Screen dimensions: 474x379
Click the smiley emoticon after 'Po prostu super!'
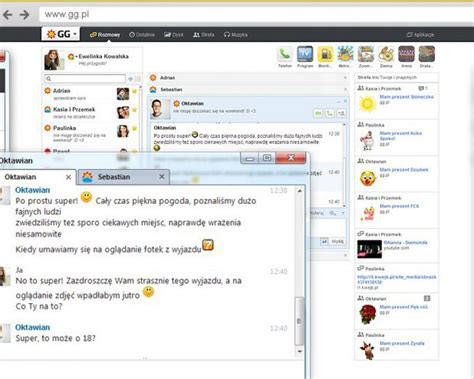click(86, 197)
